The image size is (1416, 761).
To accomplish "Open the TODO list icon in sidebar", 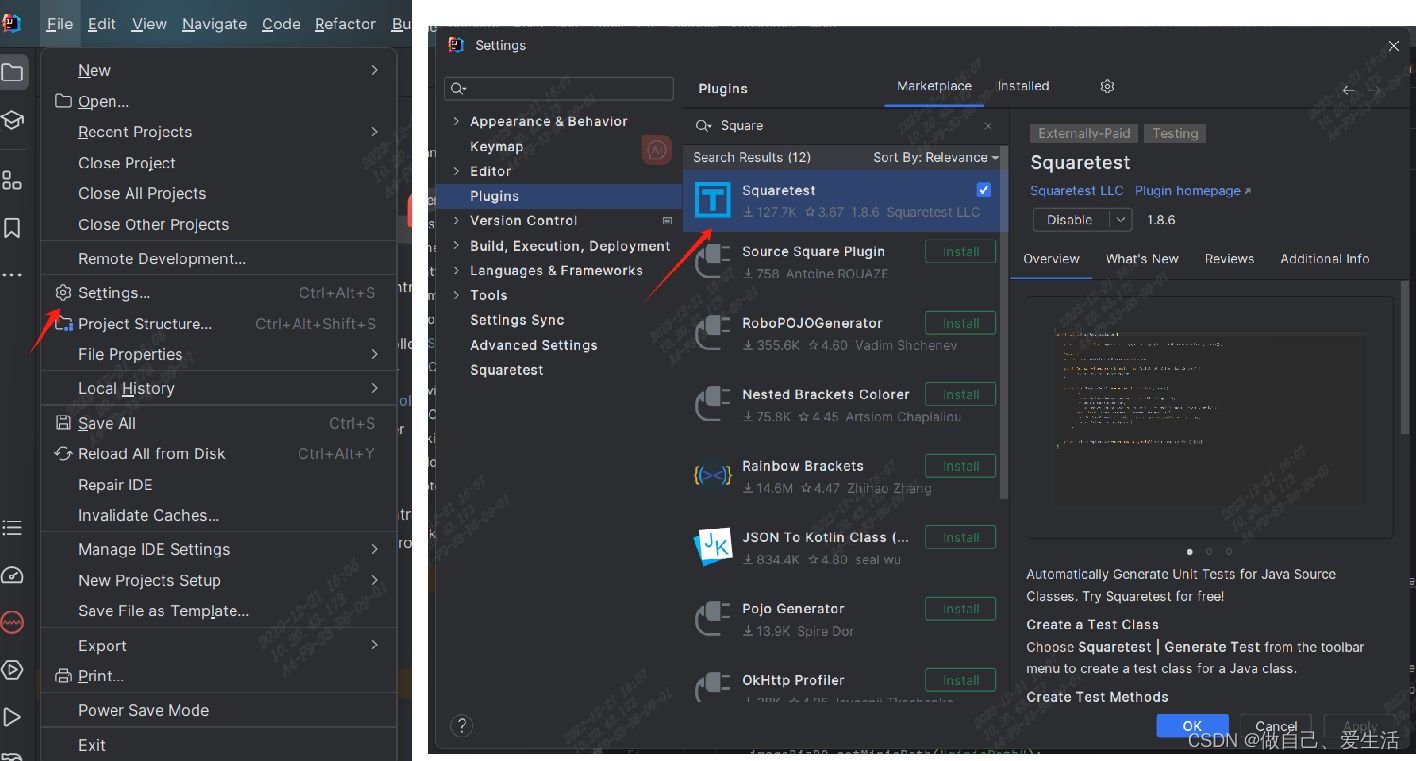I will pyautogui.click(x=12, y=528).
